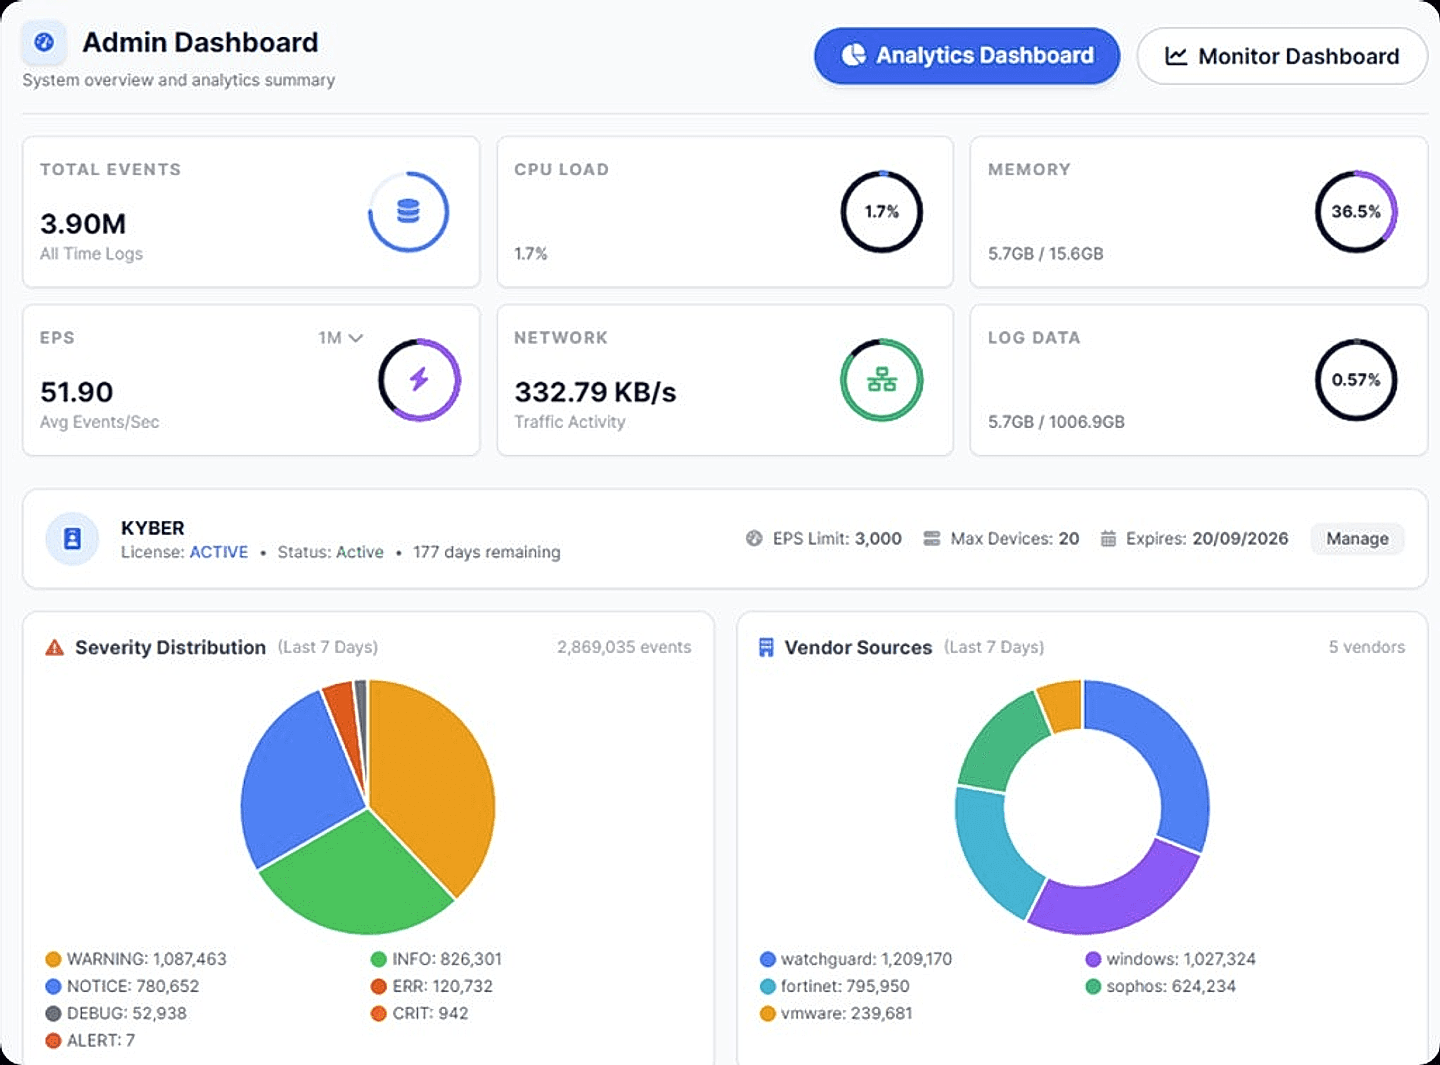Click the Severity Distribution warning triangle icon
Image resolution: width=1440 pixels, height=1065 pixels.
pos(55,648)
